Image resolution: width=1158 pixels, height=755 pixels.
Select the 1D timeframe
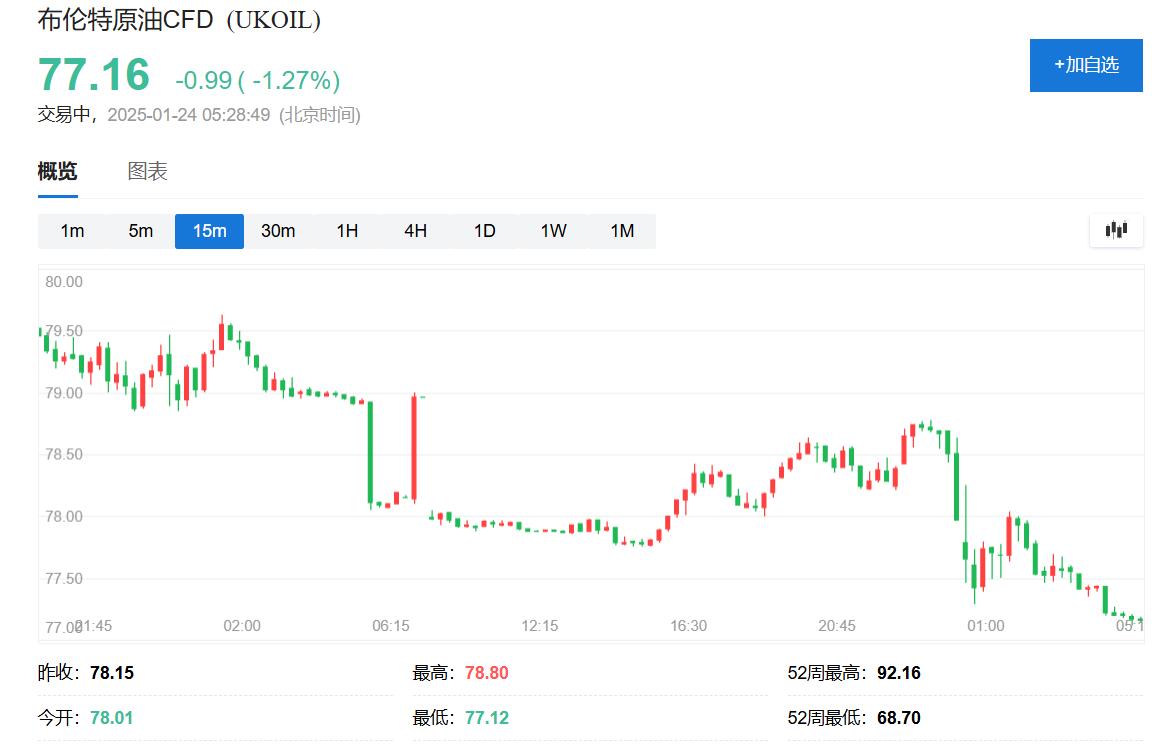484,231
